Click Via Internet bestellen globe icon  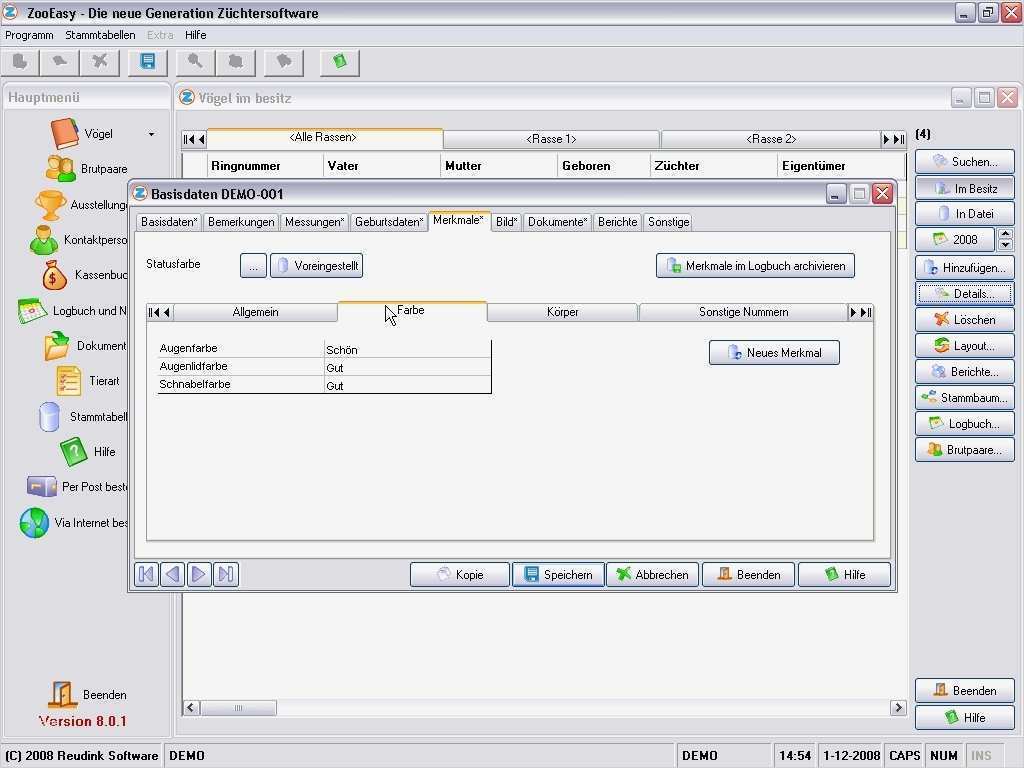34,522
